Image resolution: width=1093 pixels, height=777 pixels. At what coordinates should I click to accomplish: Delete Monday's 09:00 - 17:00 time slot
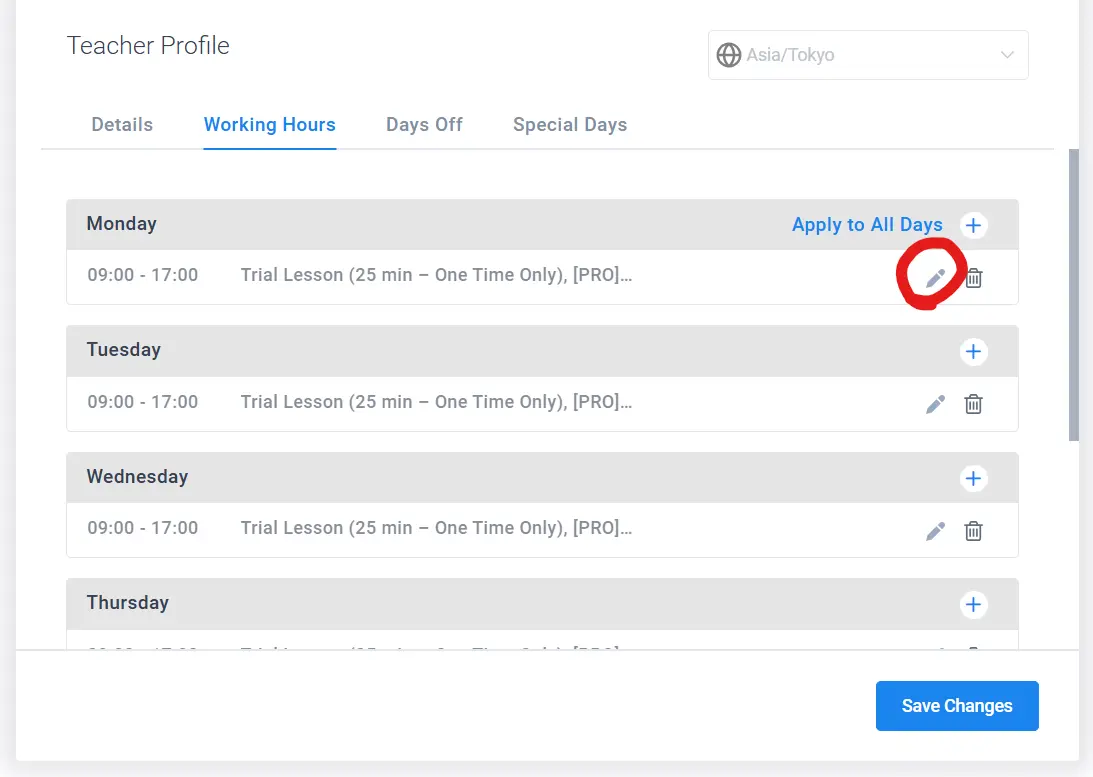(x=974, y=278)
